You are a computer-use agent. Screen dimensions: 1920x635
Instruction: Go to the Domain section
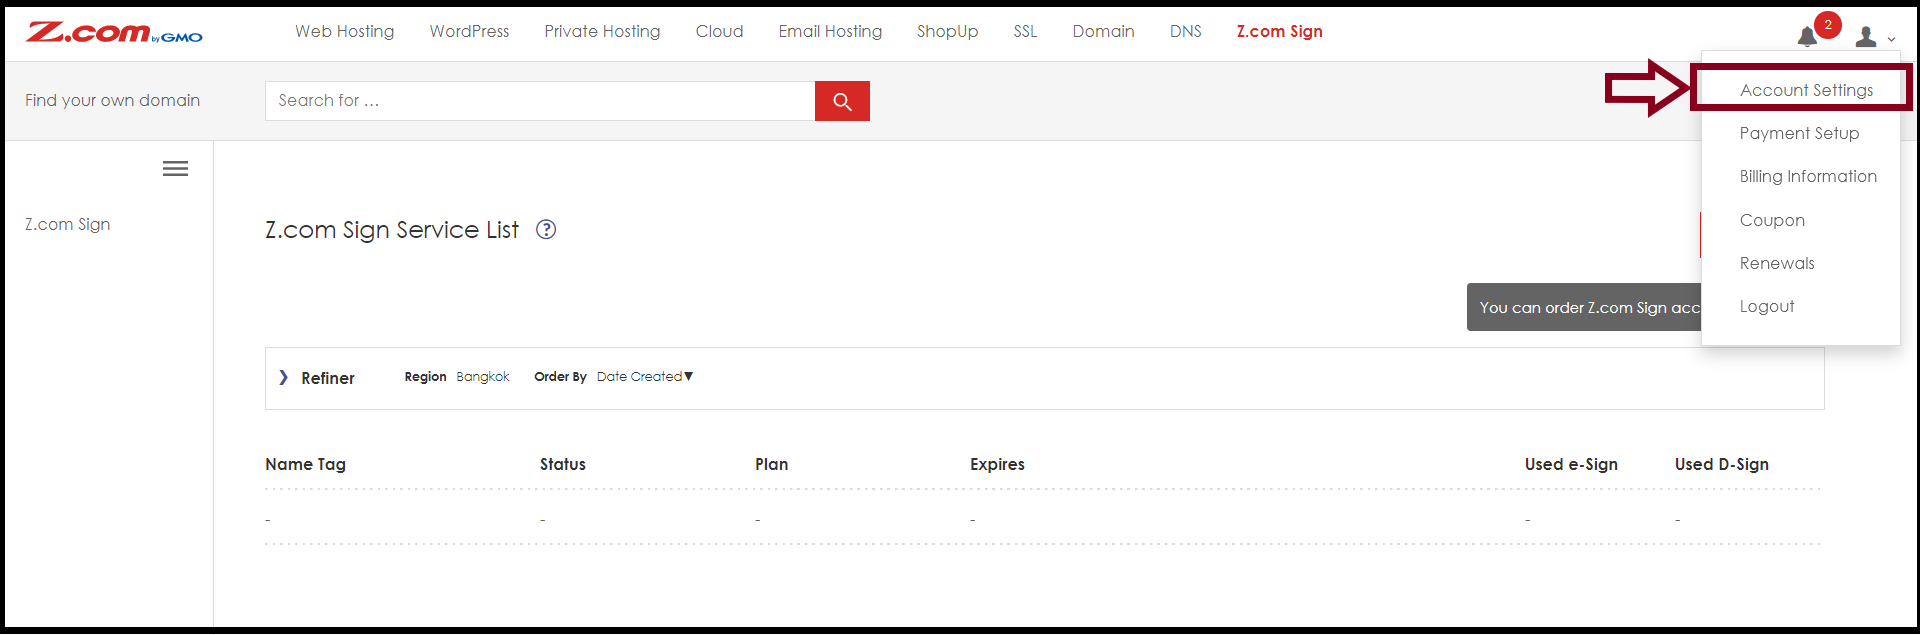[1103, 31]
